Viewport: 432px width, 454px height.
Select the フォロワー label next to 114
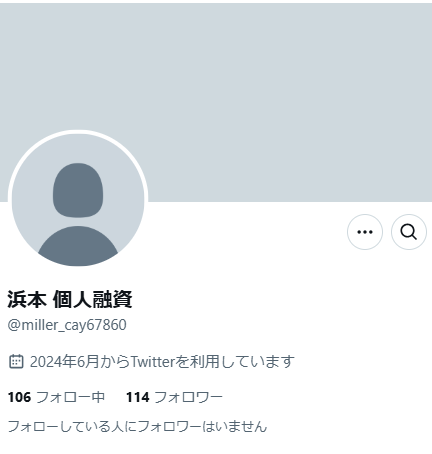point(188,397)
